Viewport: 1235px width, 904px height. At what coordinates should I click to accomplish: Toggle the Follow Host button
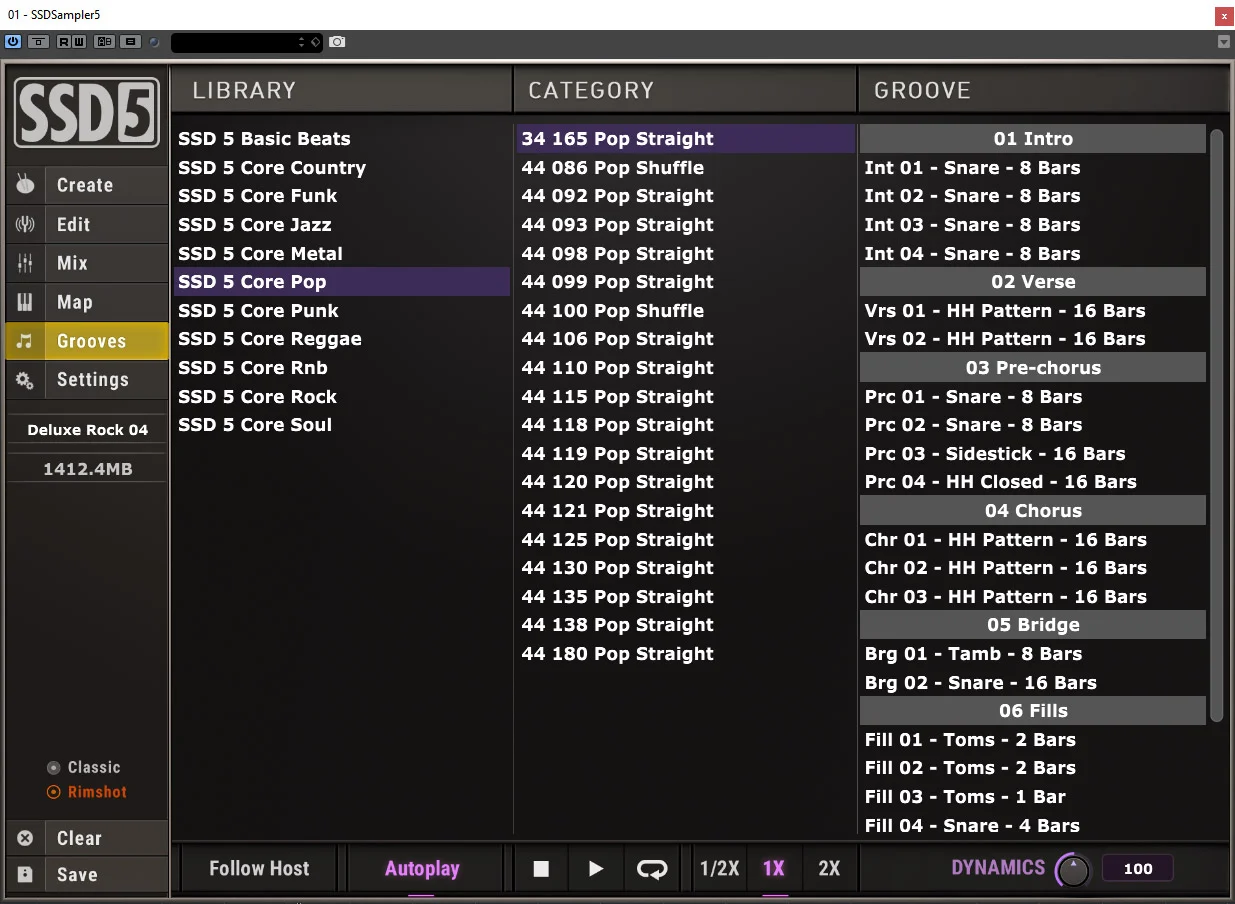259,868
